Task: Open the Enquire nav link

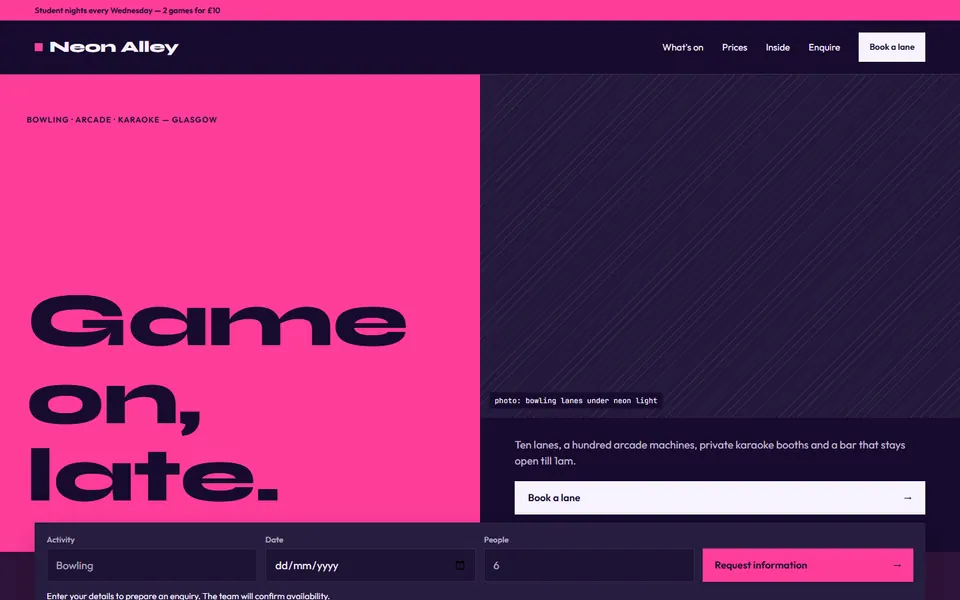Action: [824, 47]
